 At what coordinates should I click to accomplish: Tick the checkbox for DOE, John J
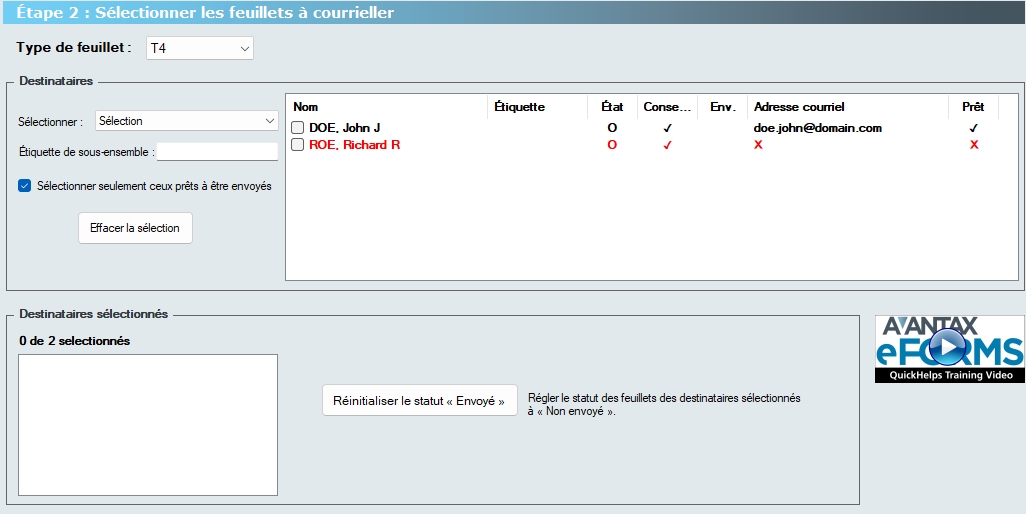tap(298, 128)
